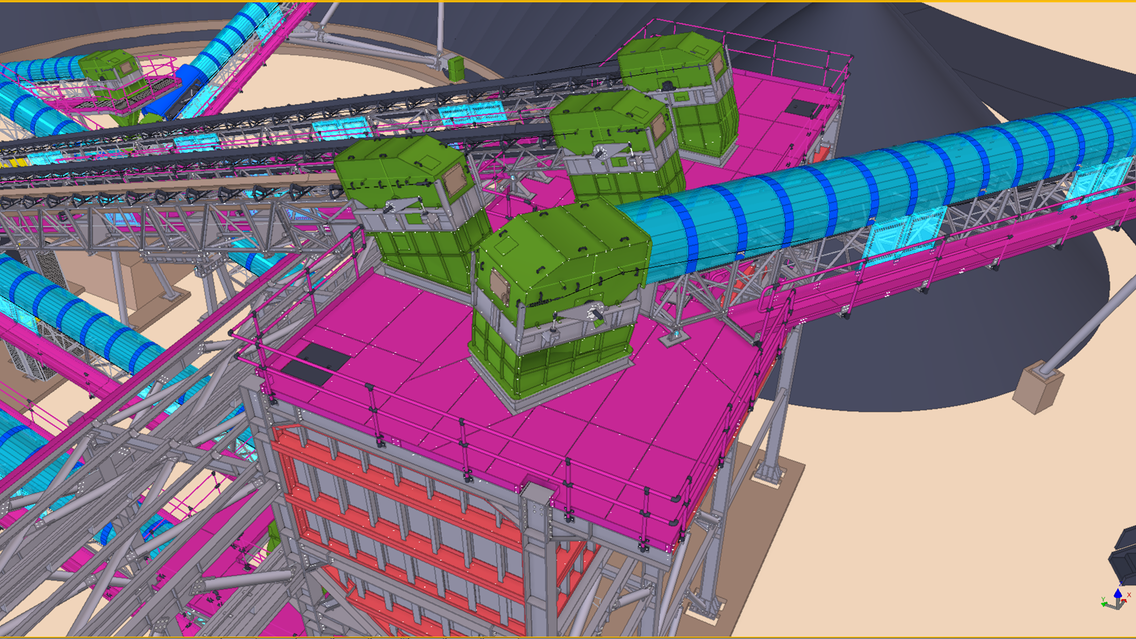Pick the small green box on the ring beam
1136x639 pixels.
click(456, 66)
